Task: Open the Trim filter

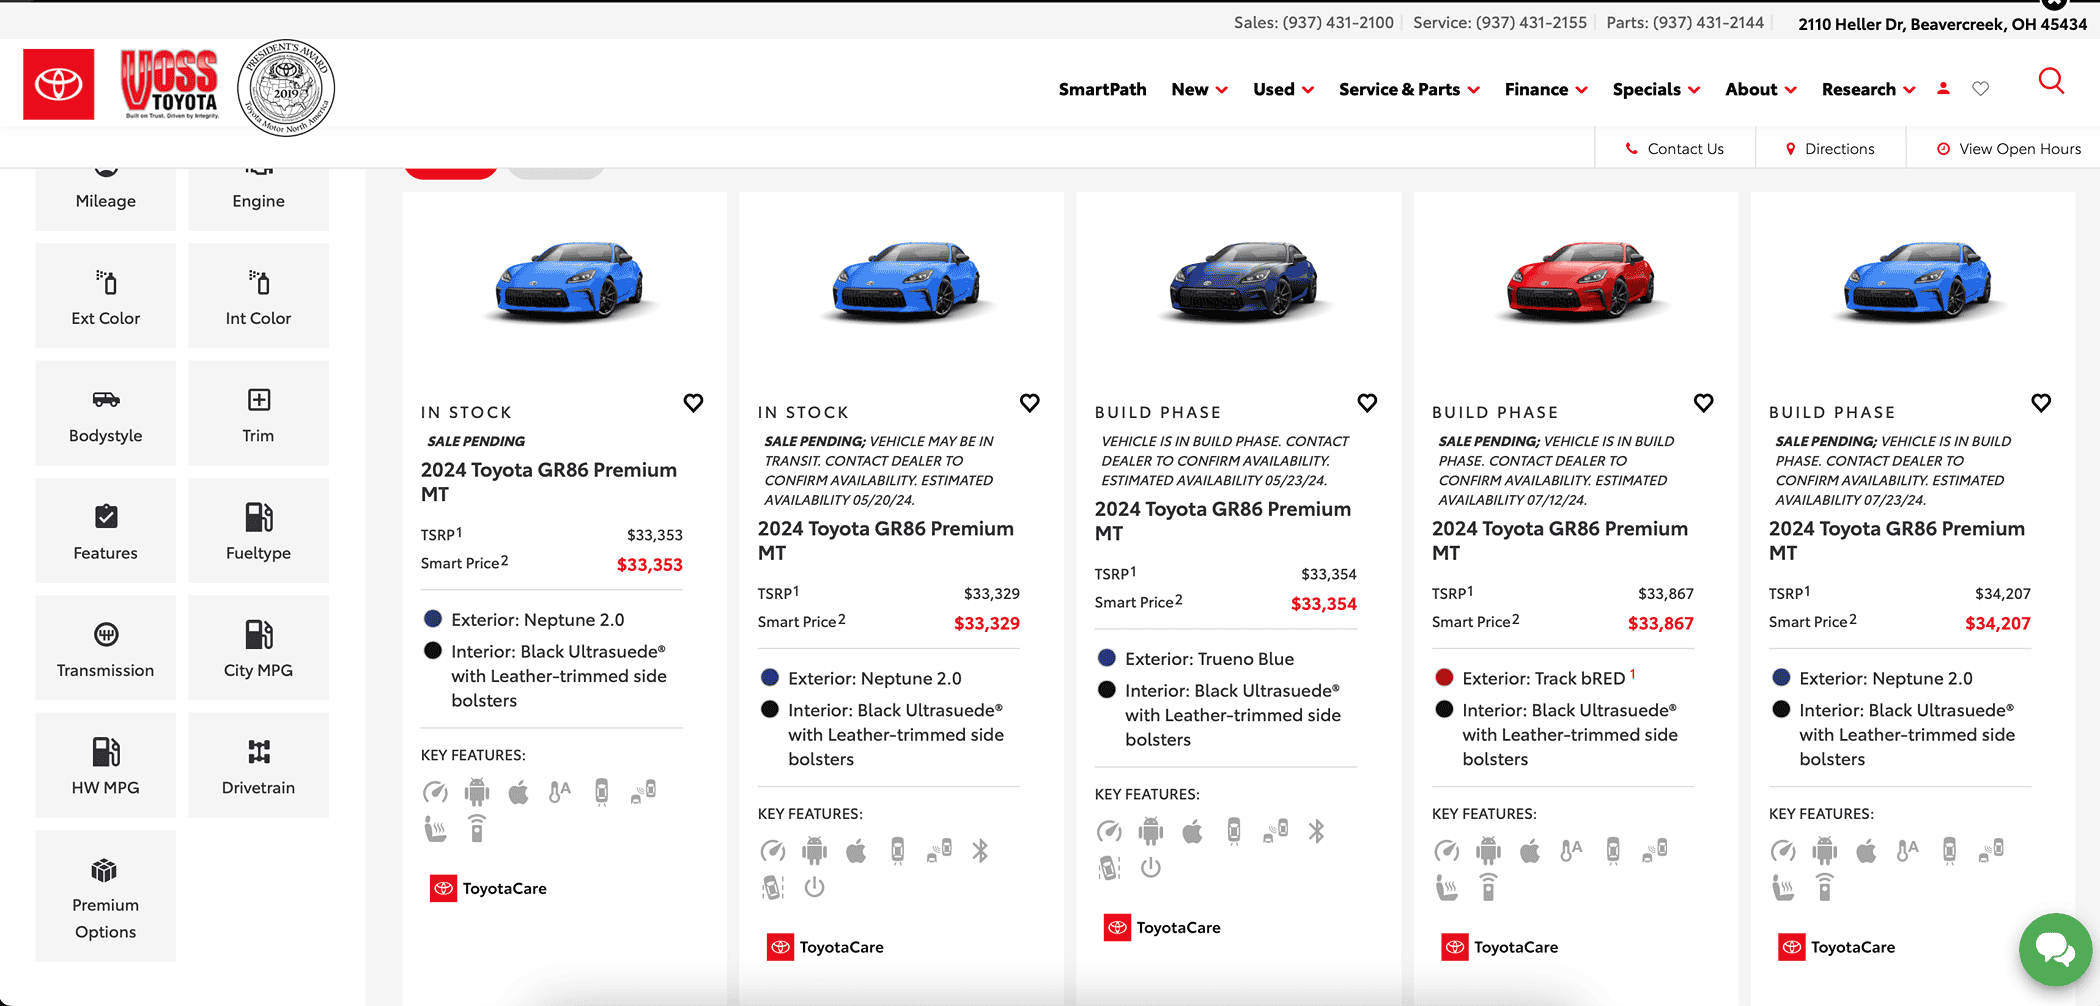Action: [x=258, y=413]
